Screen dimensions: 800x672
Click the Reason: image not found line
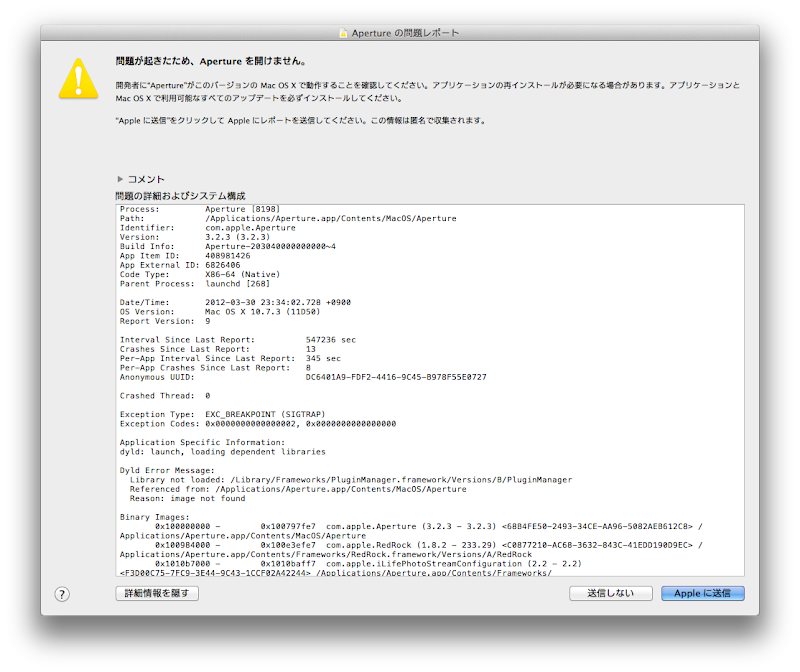[187, 499]
